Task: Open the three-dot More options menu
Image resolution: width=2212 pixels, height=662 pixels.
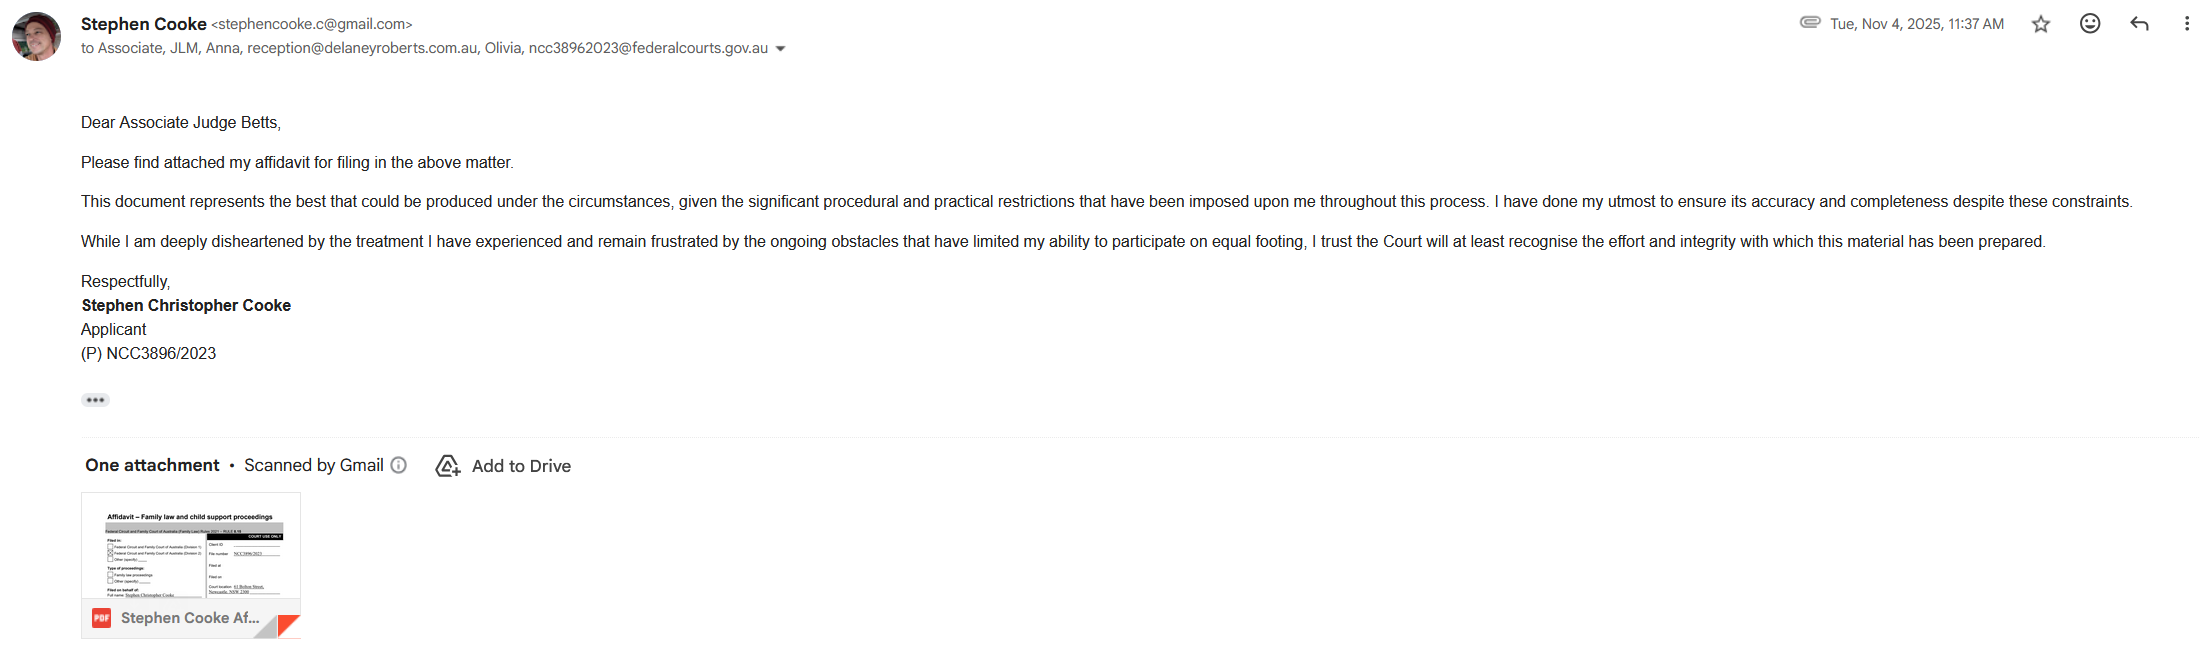Action: pos(2186,24)
